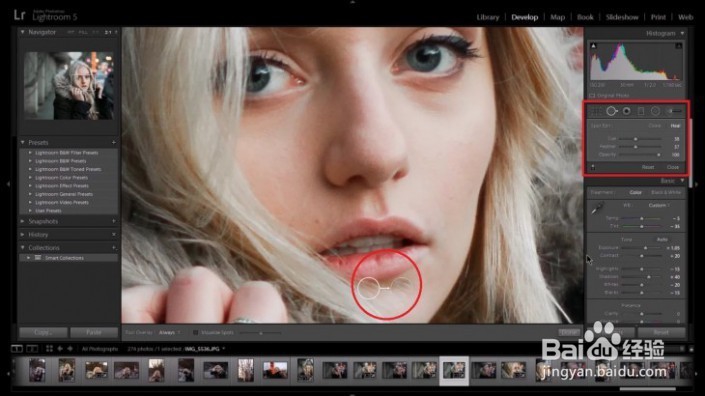705x396 pixels.
Task: Add a snapshot with plus icon
Action: (114, 221)
